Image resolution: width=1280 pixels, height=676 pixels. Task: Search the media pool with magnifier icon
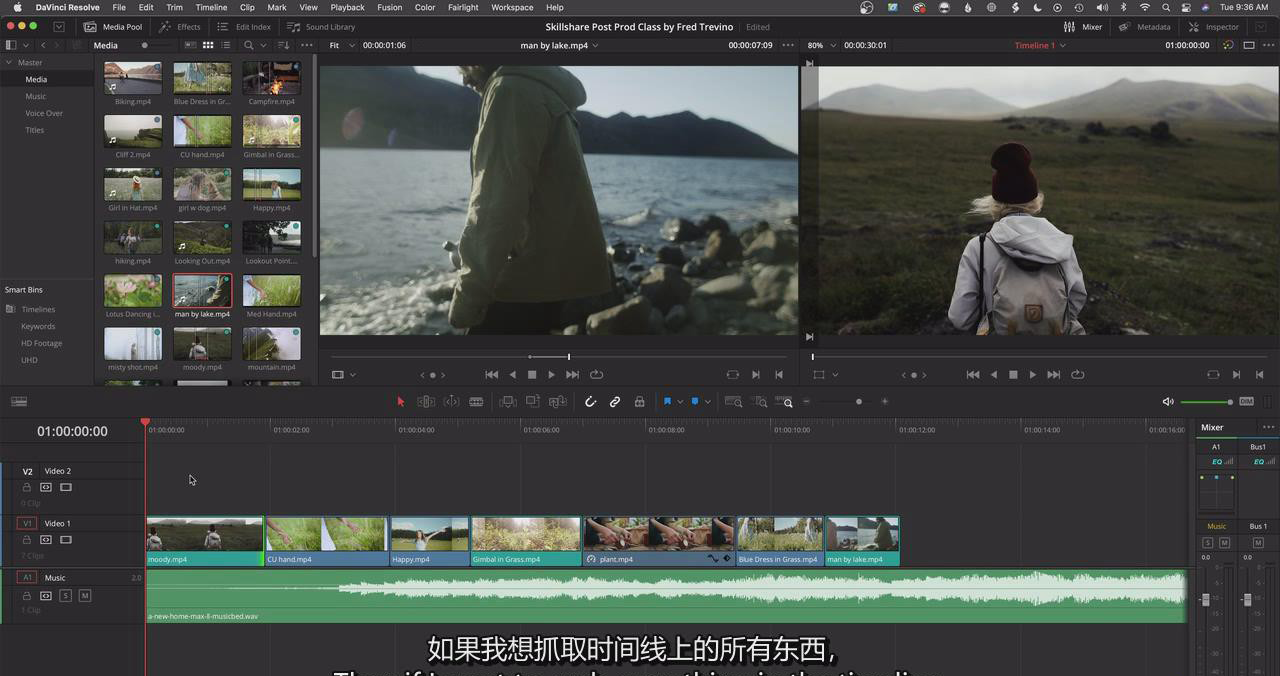coord(249,45)
